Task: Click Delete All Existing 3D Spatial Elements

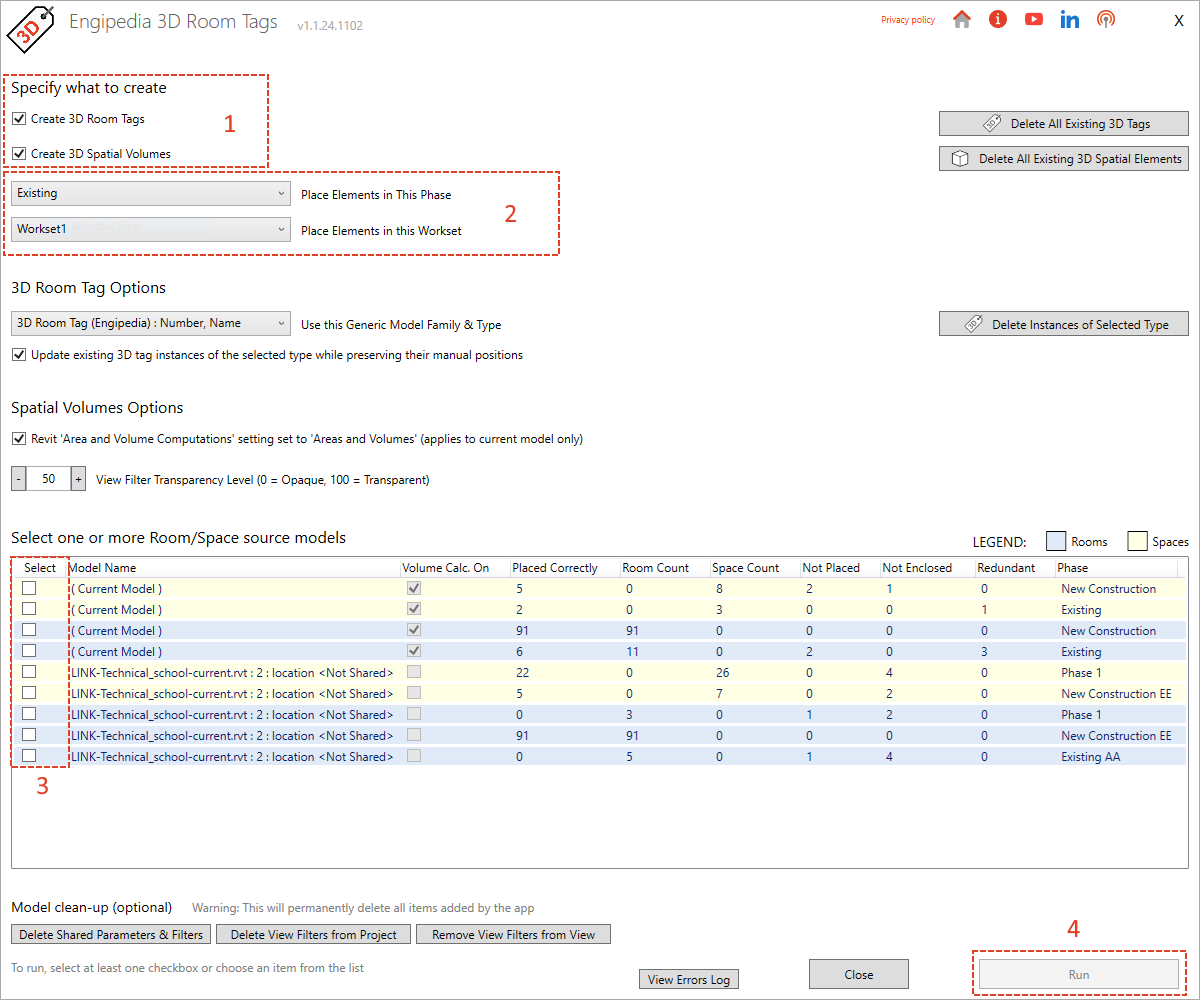Action: point(1064,158)
